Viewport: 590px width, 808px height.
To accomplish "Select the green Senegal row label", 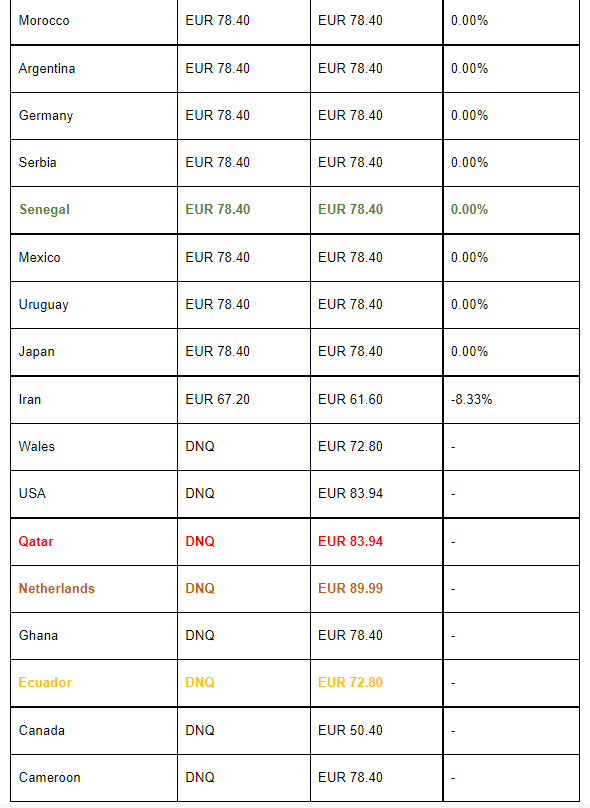I will [44, 210].
